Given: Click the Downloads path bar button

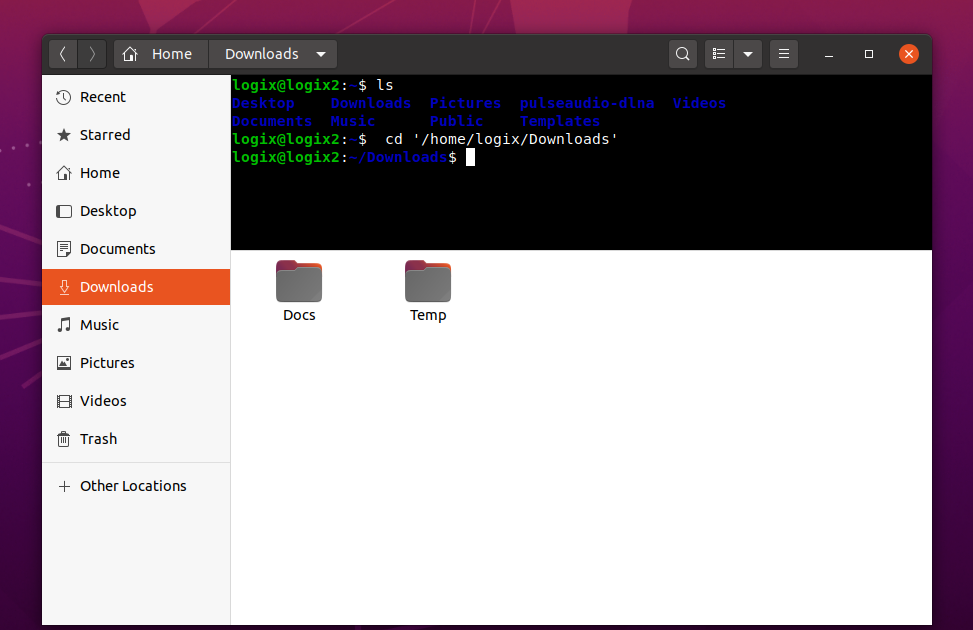Looking at the screenshot, I should [273, 55].
